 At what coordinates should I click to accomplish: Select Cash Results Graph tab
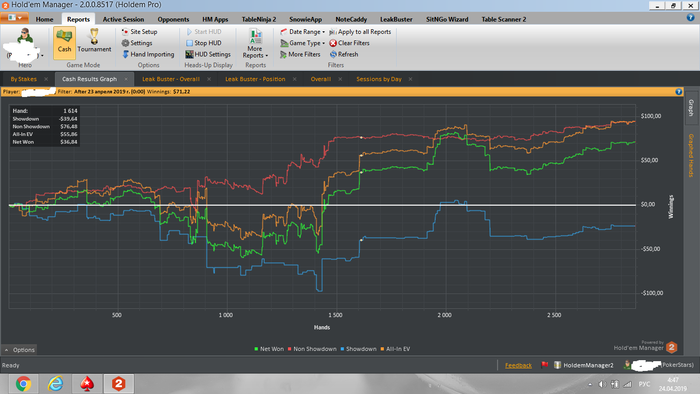89,79
